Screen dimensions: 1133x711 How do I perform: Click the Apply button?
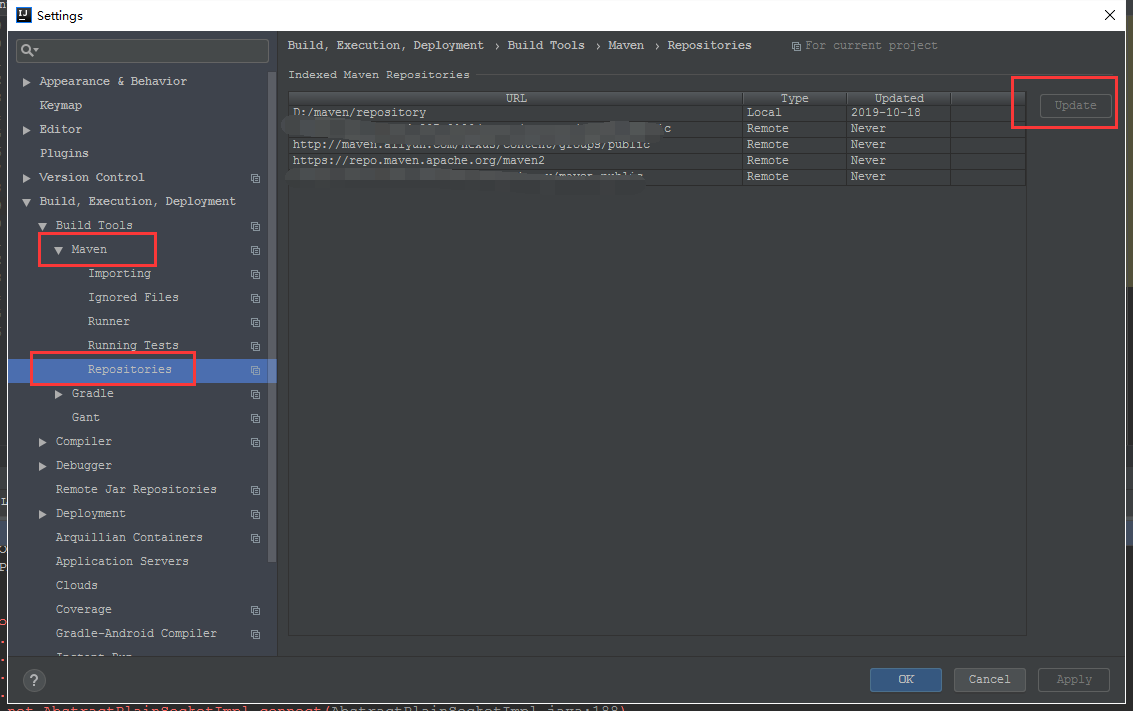click(x=1073, y=679)
